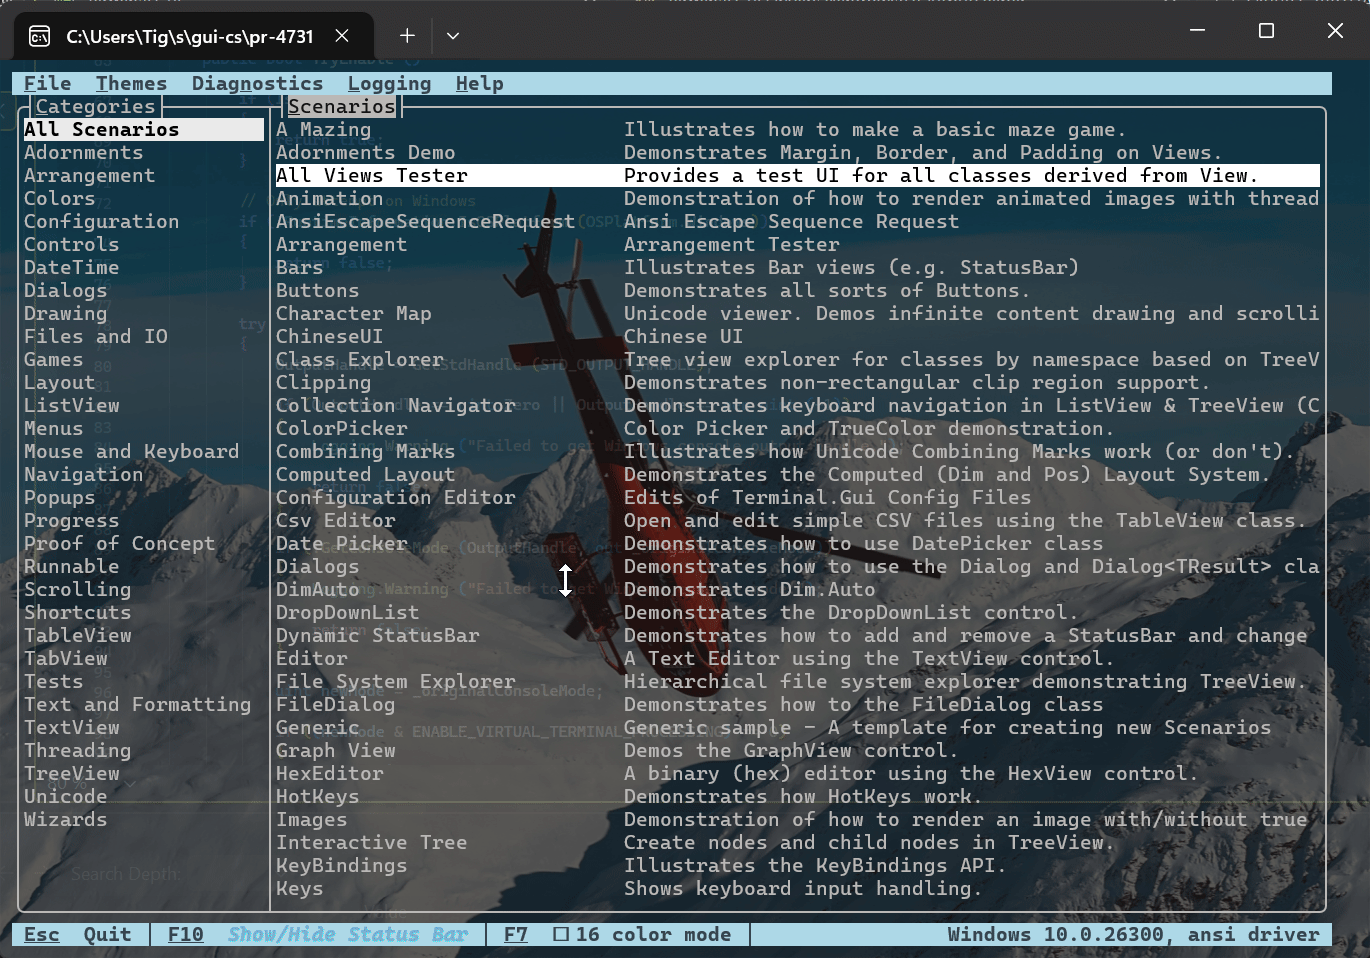This screenshot has height=958, width=1370.
Task: Click the terminal icon in the tab
Action: (40, 37)
